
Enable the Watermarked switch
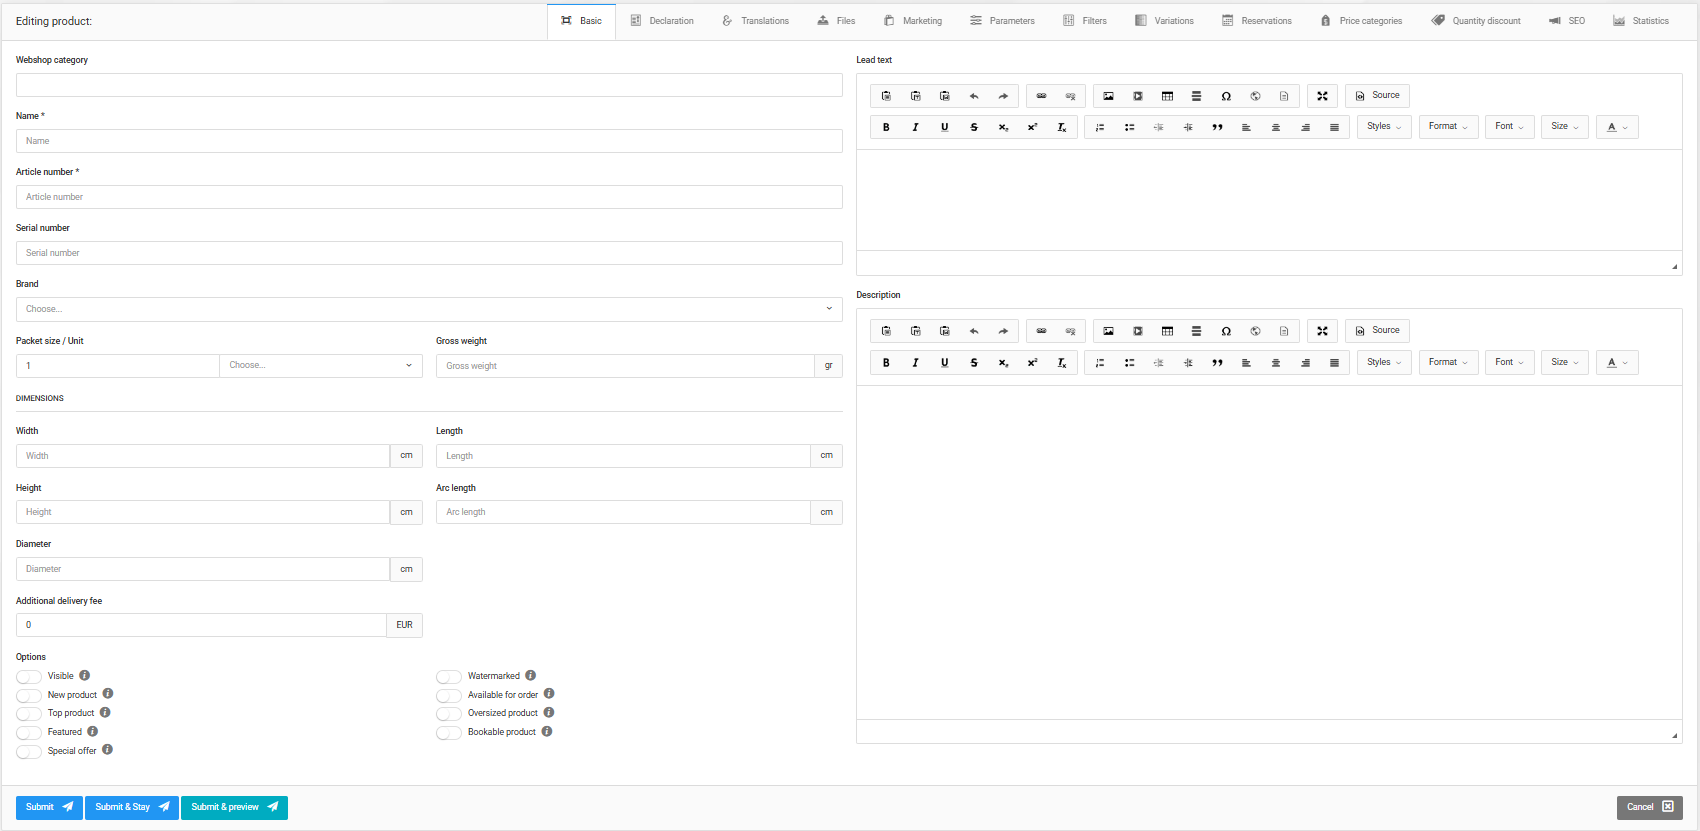point(449,677)
